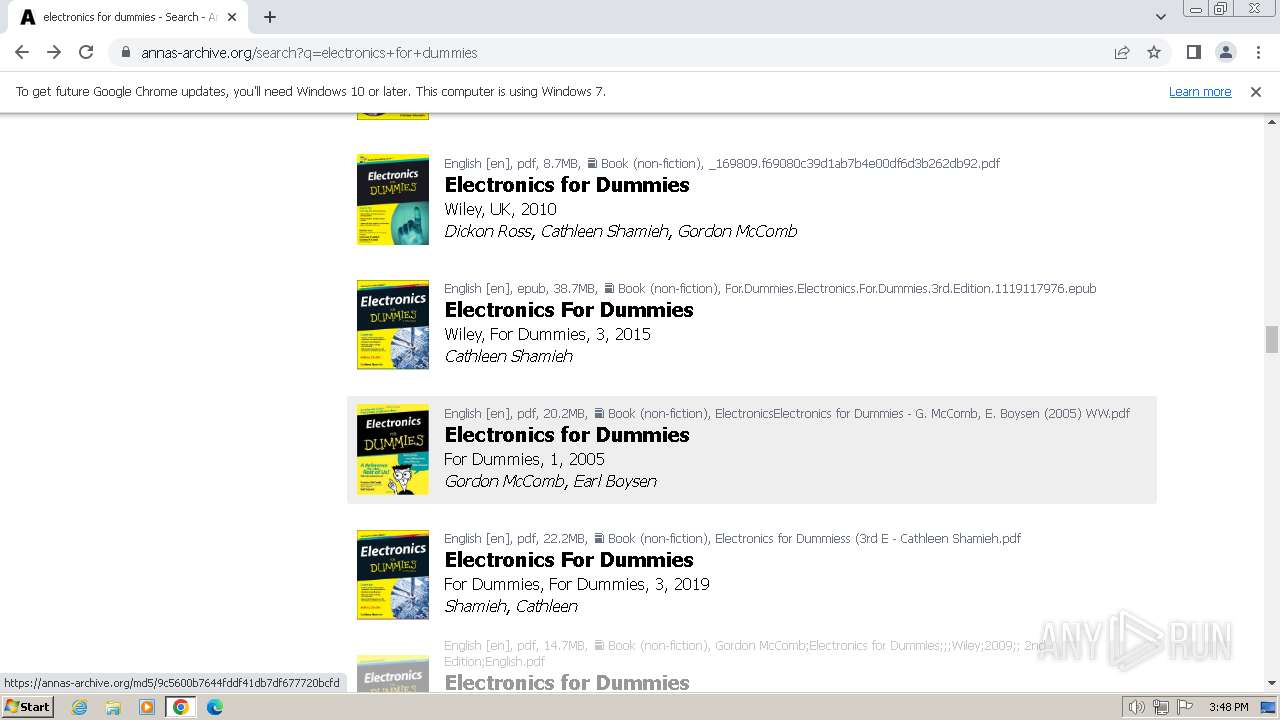Open Windows Media Player taskbar icon
Image resolution: width=1280 pixels, height=720 pixels.
click(x=147, y=707)
